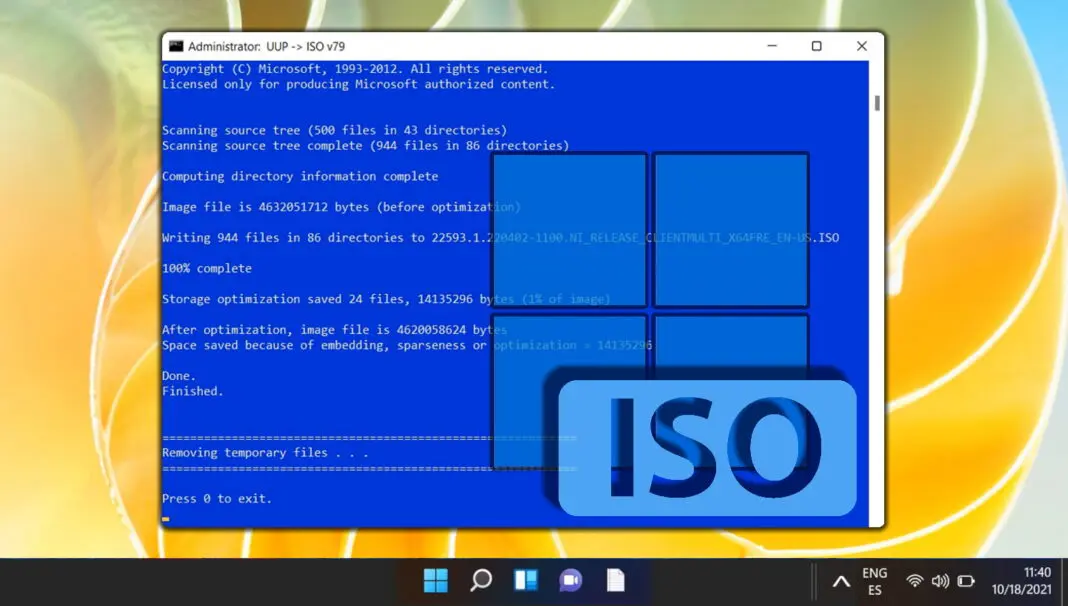The height and width of the screenshot is (606, 1068).
Task: Open the document file icon on the taskbar
Action: [x=616, y=581]
